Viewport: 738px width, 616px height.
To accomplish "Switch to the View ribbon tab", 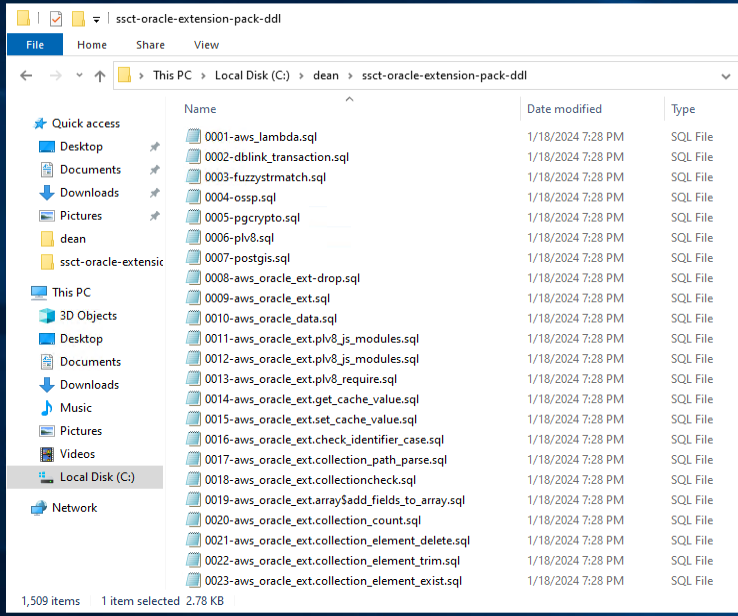I will 206,45.
